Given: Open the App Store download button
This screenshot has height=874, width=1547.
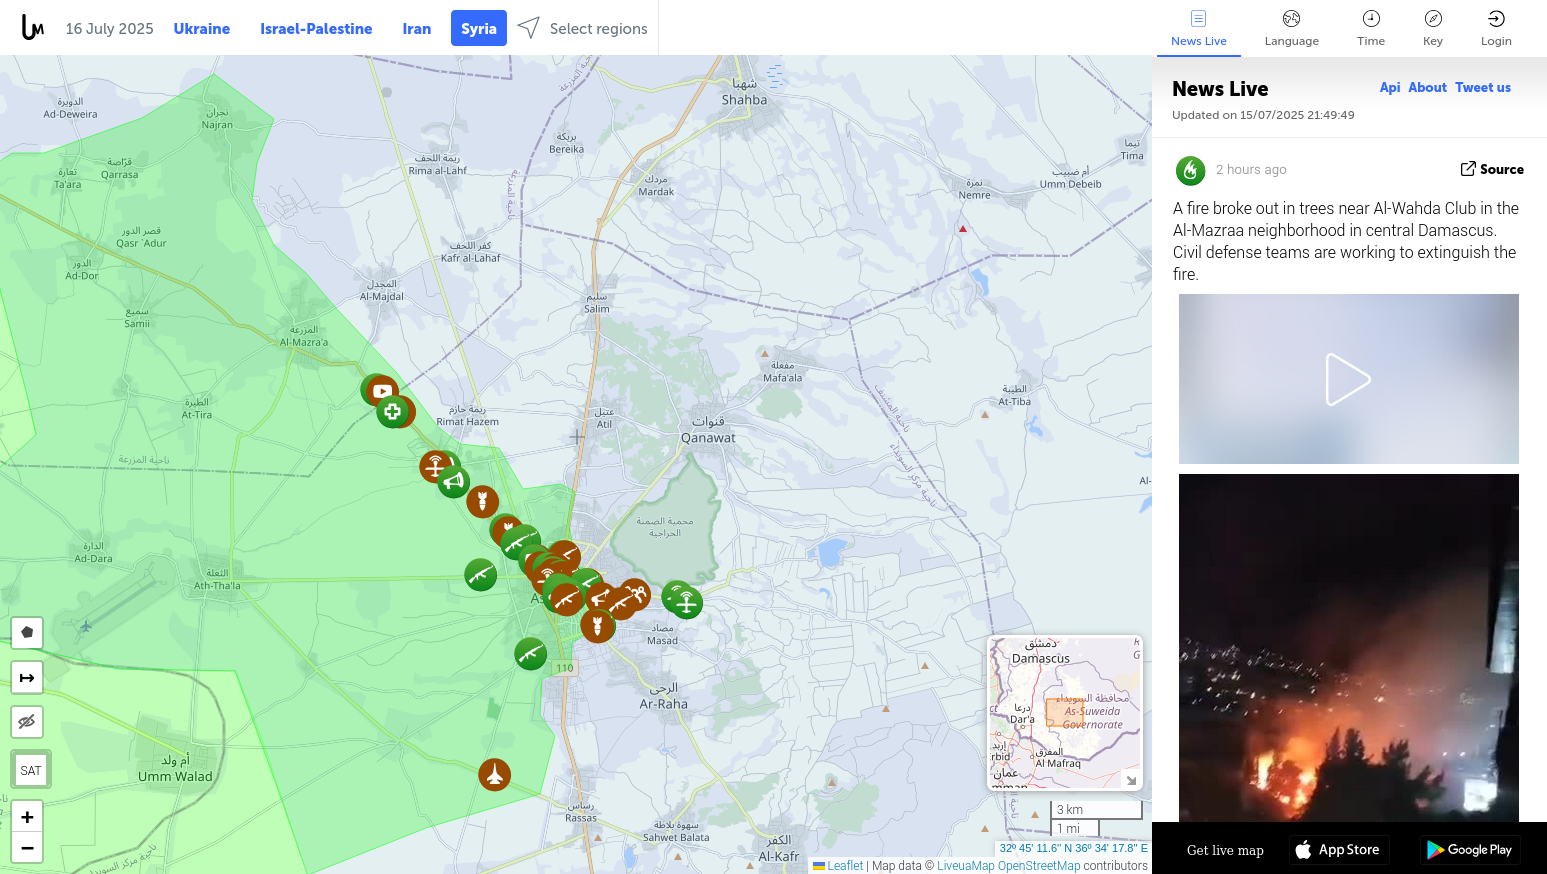Looking at the screenshot, I should click(x=1339, y=850).
